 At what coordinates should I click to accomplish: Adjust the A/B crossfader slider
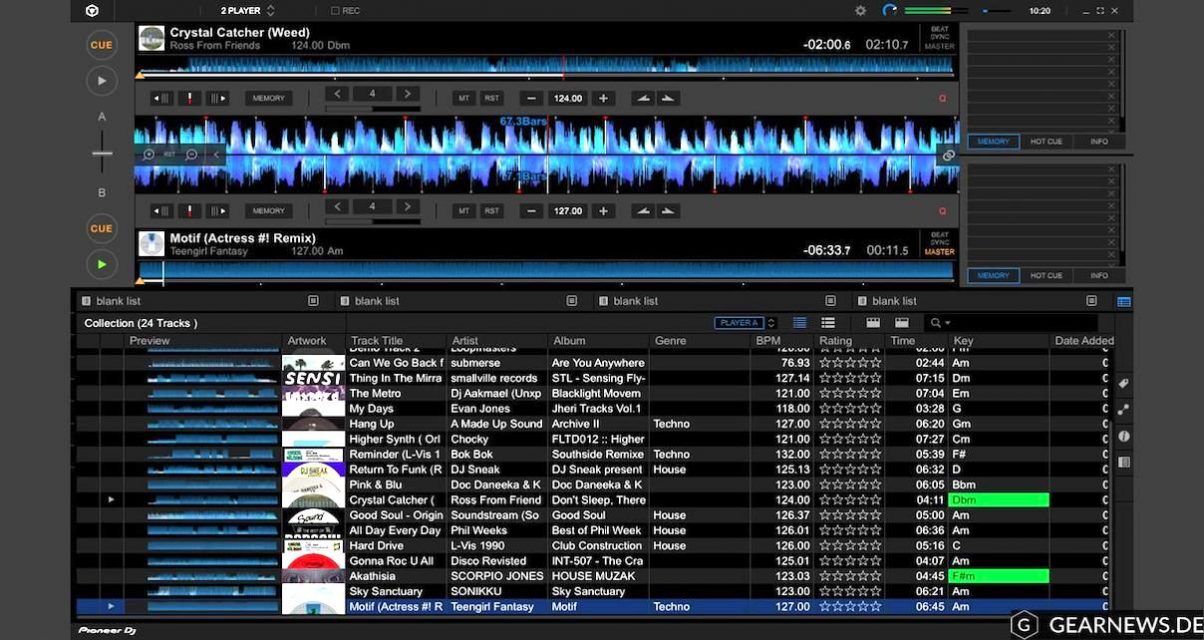tap(101, 153)
